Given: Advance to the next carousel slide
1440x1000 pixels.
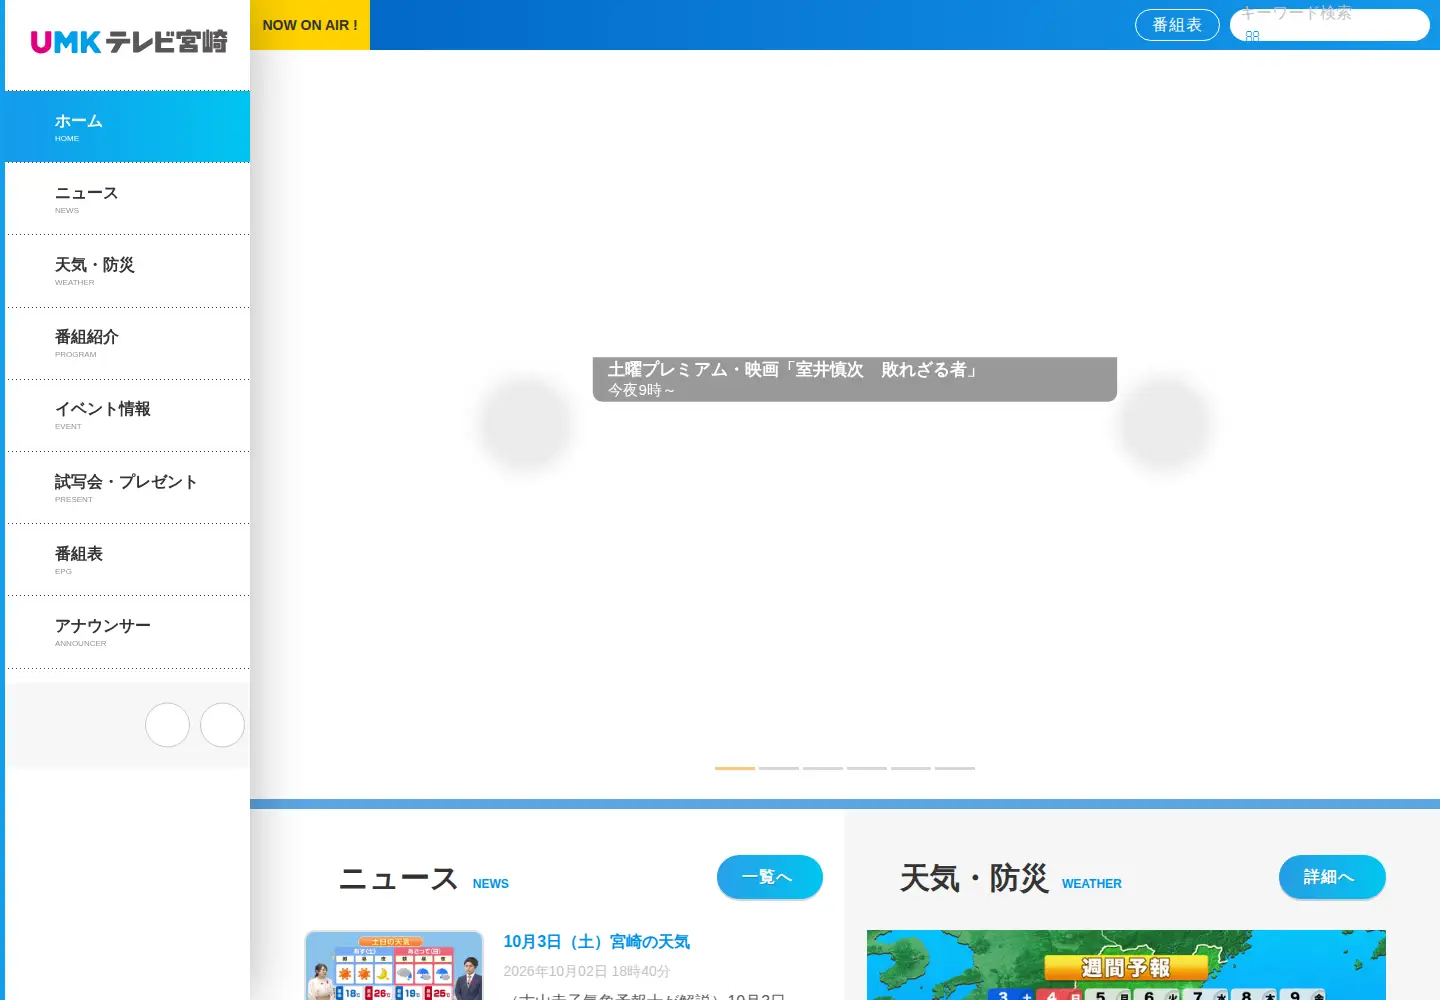Looking at the screenshot, I should [x=1164, y=424].
